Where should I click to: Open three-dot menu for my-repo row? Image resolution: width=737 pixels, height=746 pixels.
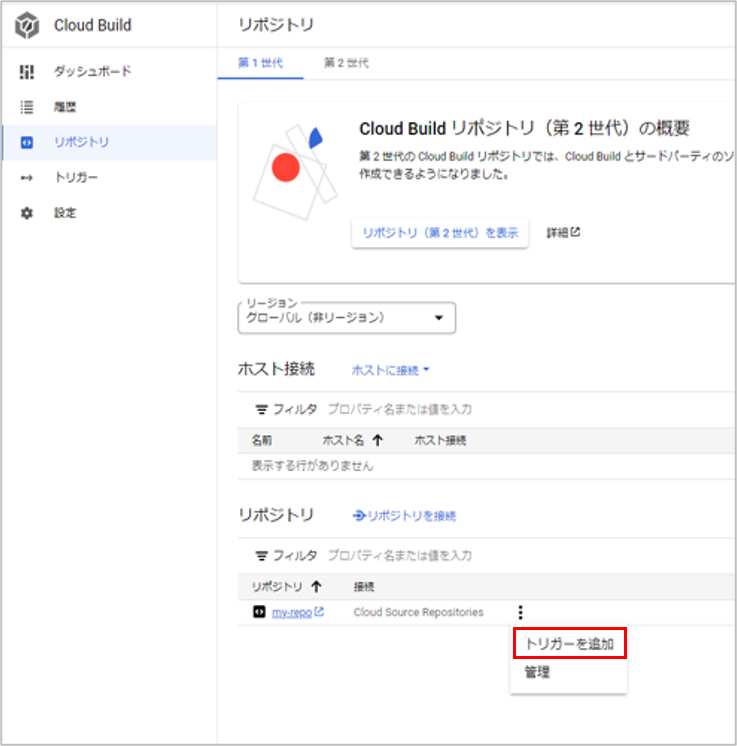click(519, 613)
